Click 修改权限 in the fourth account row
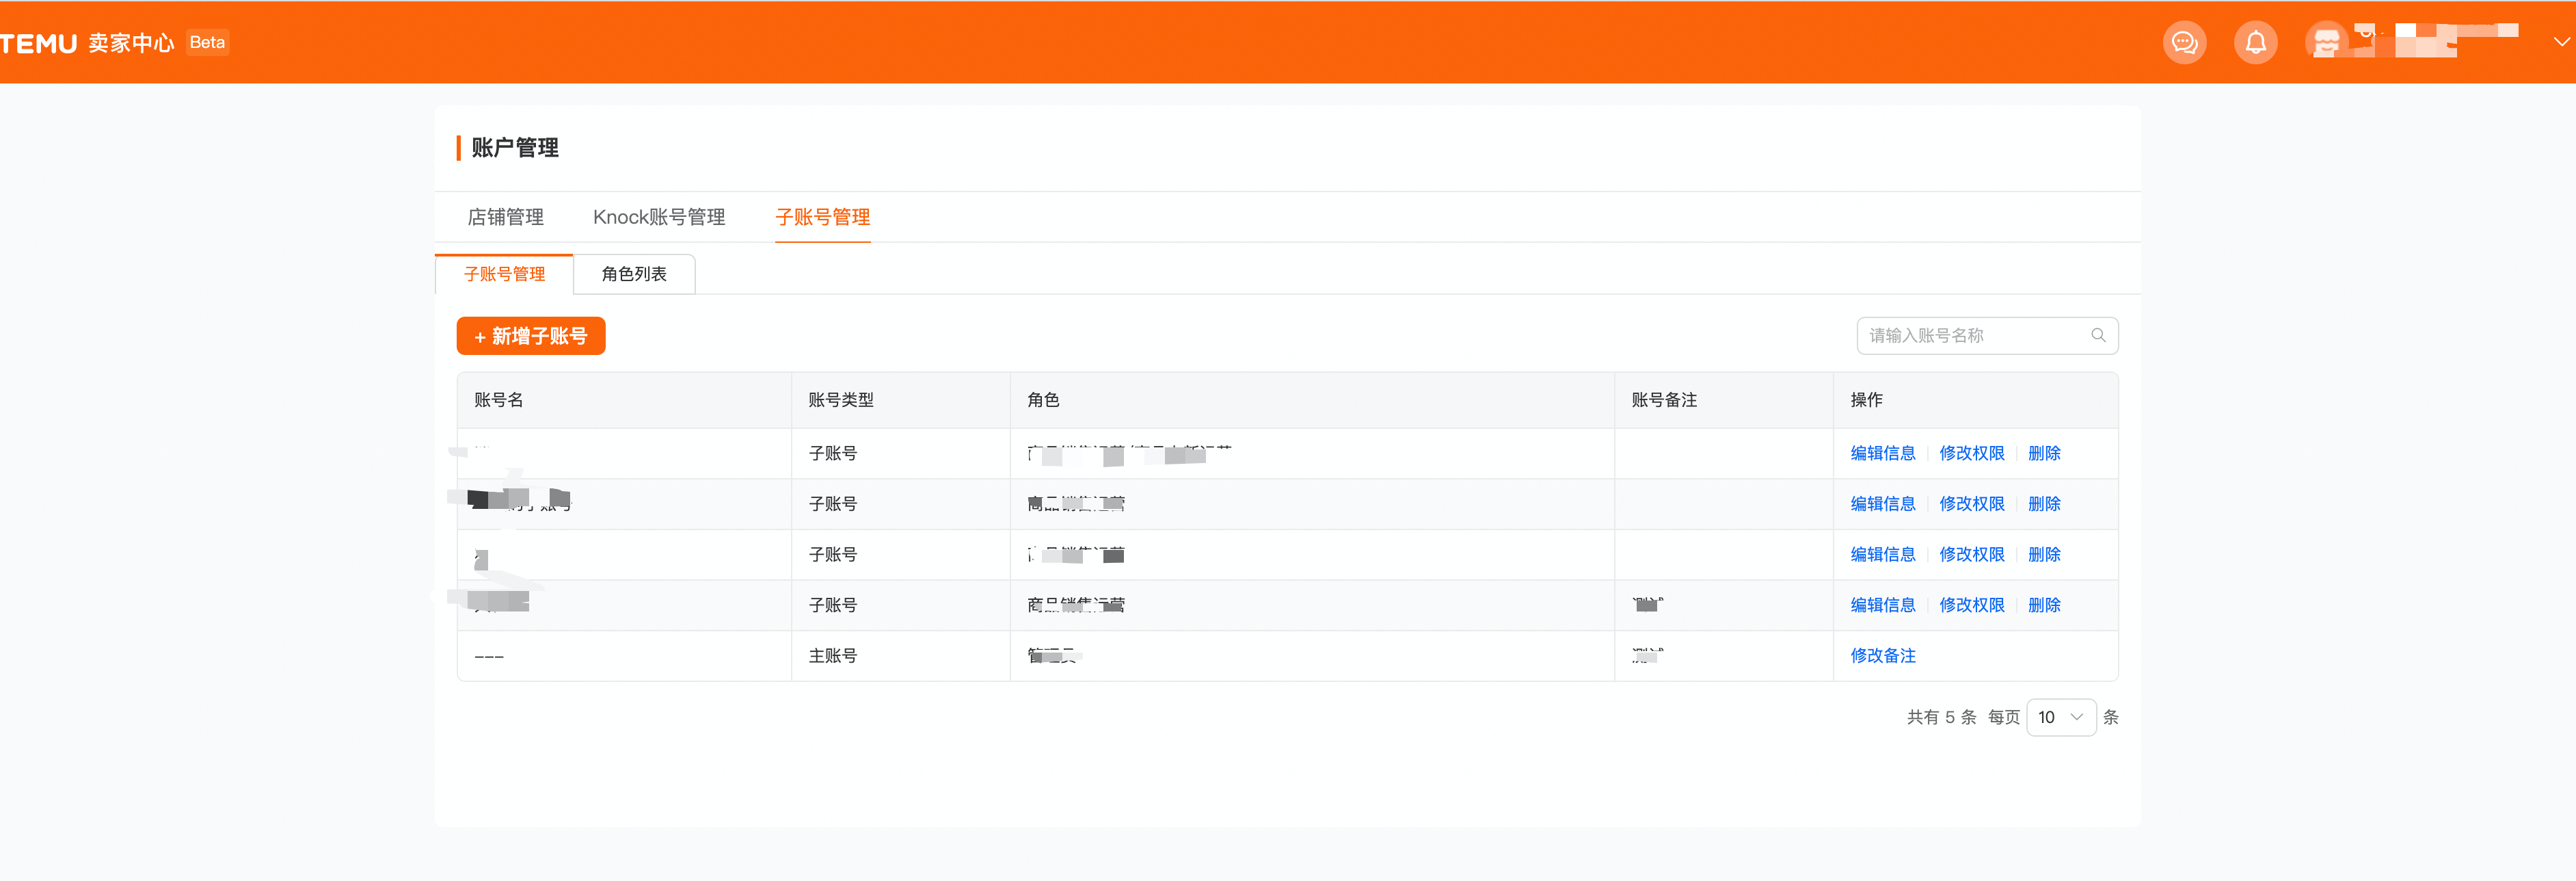The height and width of the screenshot is (881, 2576). 1971,604
